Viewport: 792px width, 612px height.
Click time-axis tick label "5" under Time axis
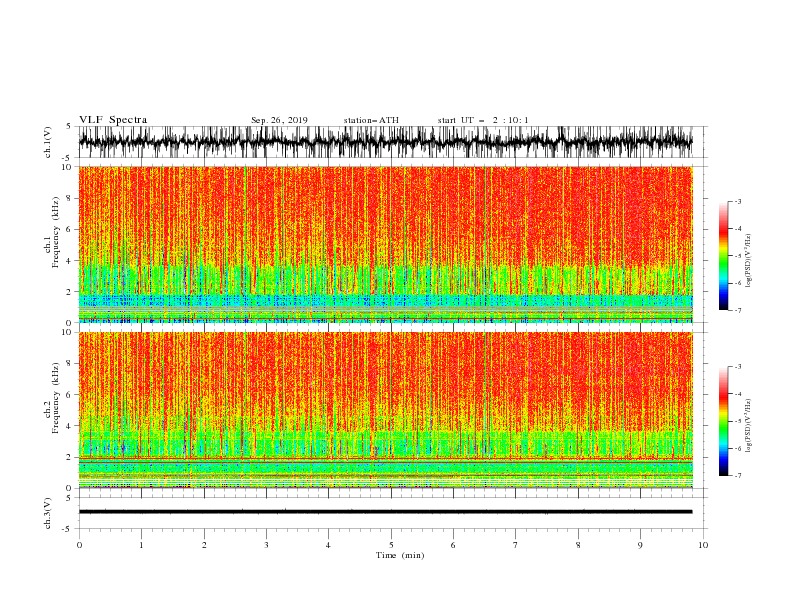coord(391,545)
